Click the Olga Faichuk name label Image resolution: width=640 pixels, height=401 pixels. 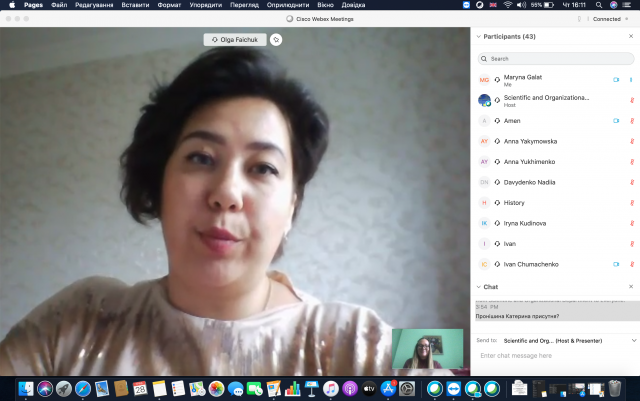[235, 40]
